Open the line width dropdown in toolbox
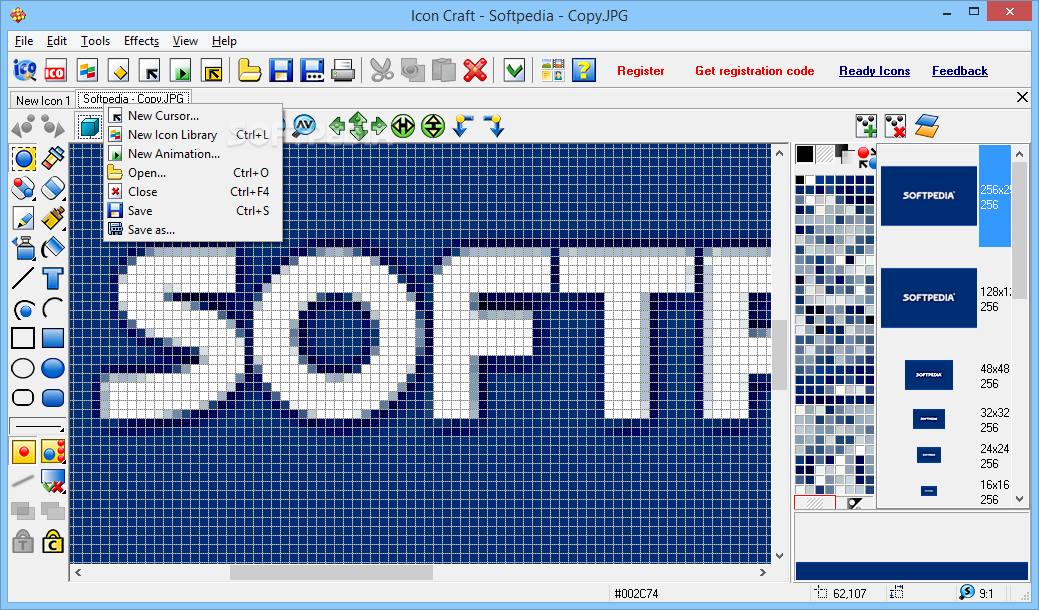The width and height of the screenshot is (1039, 610). 37,426
